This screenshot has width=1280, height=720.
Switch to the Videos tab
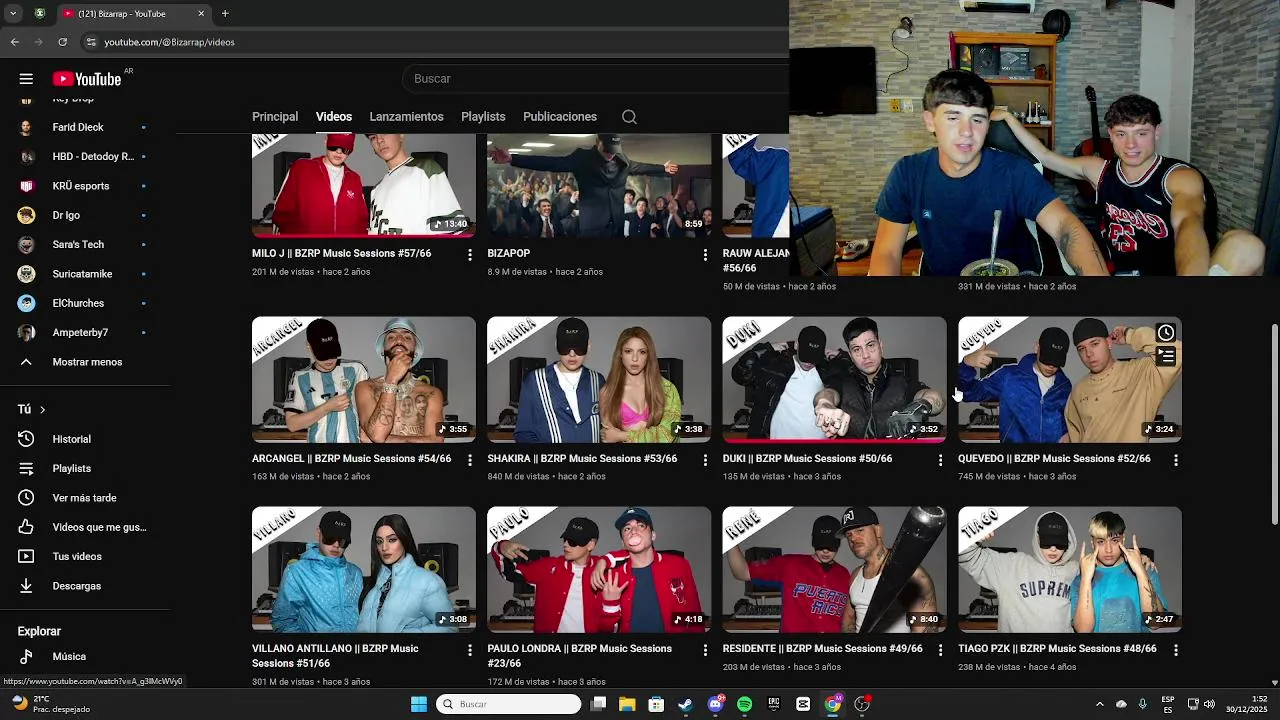(x=334, y=117)
